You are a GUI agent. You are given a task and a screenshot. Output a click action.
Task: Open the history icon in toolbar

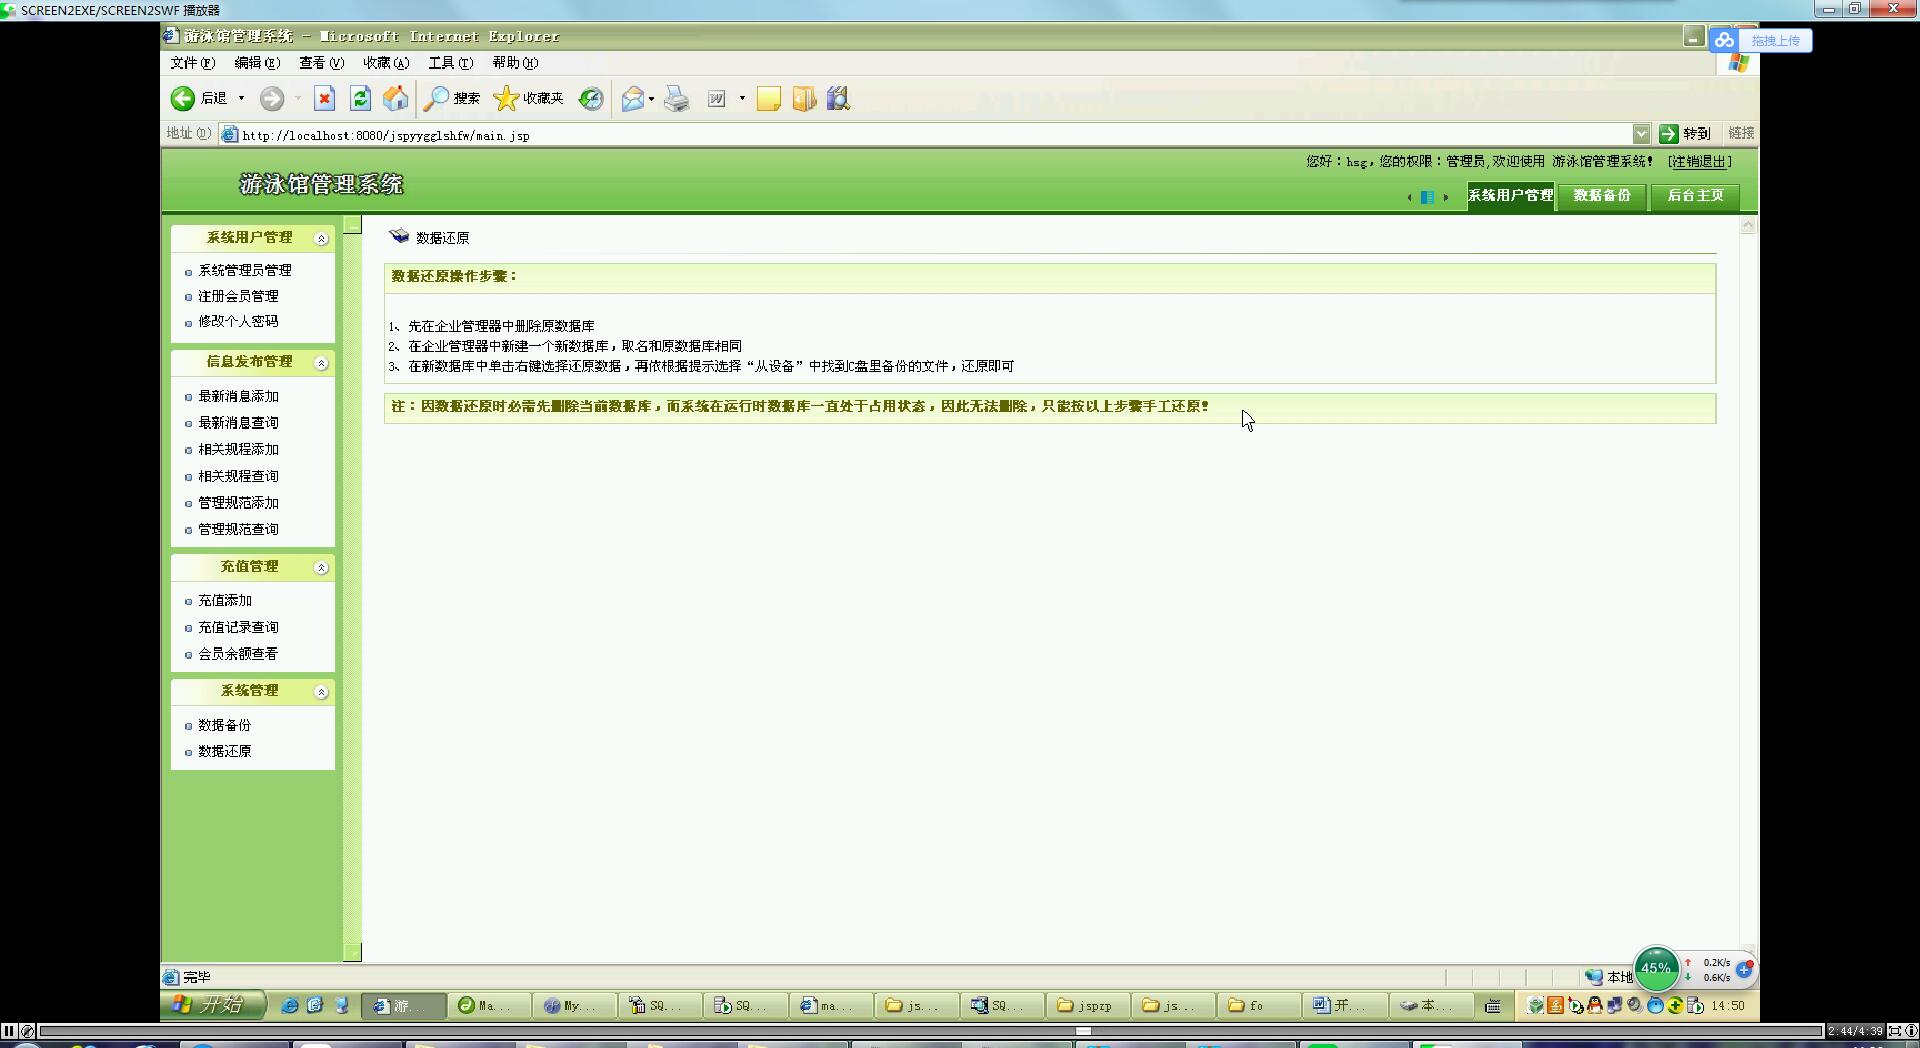point(591,98)
